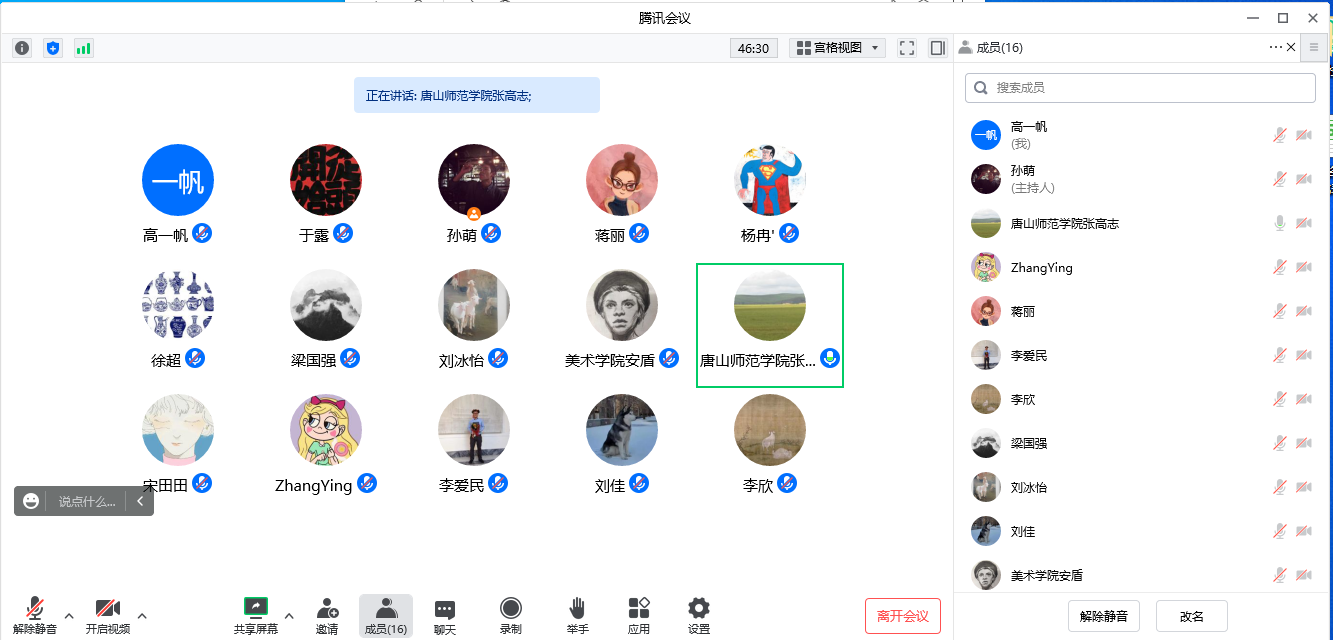
Task: Toggle 解除静音 microphone button
Action: [x=35, y=615]
